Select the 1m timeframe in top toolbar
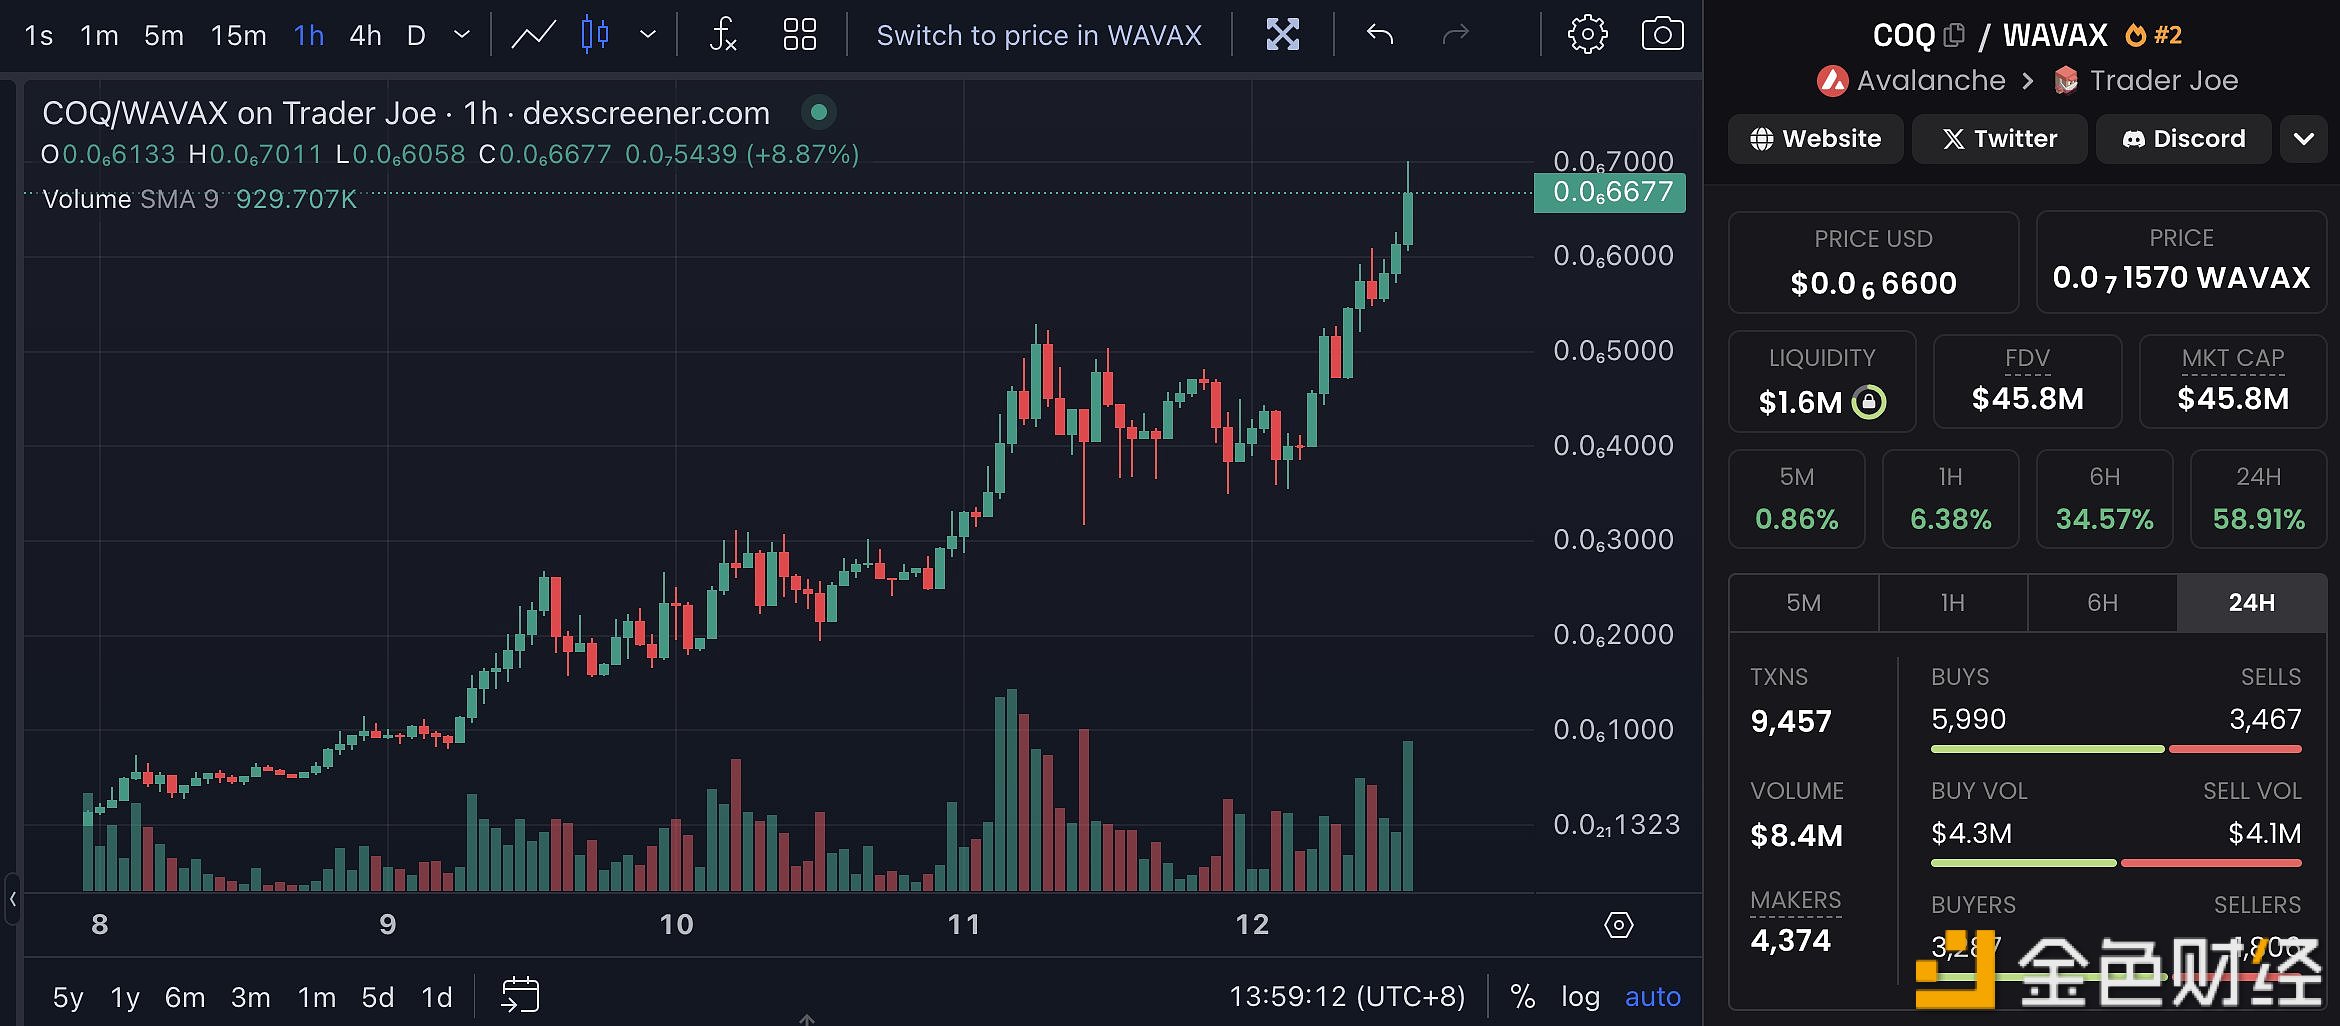 coord(99,36)
